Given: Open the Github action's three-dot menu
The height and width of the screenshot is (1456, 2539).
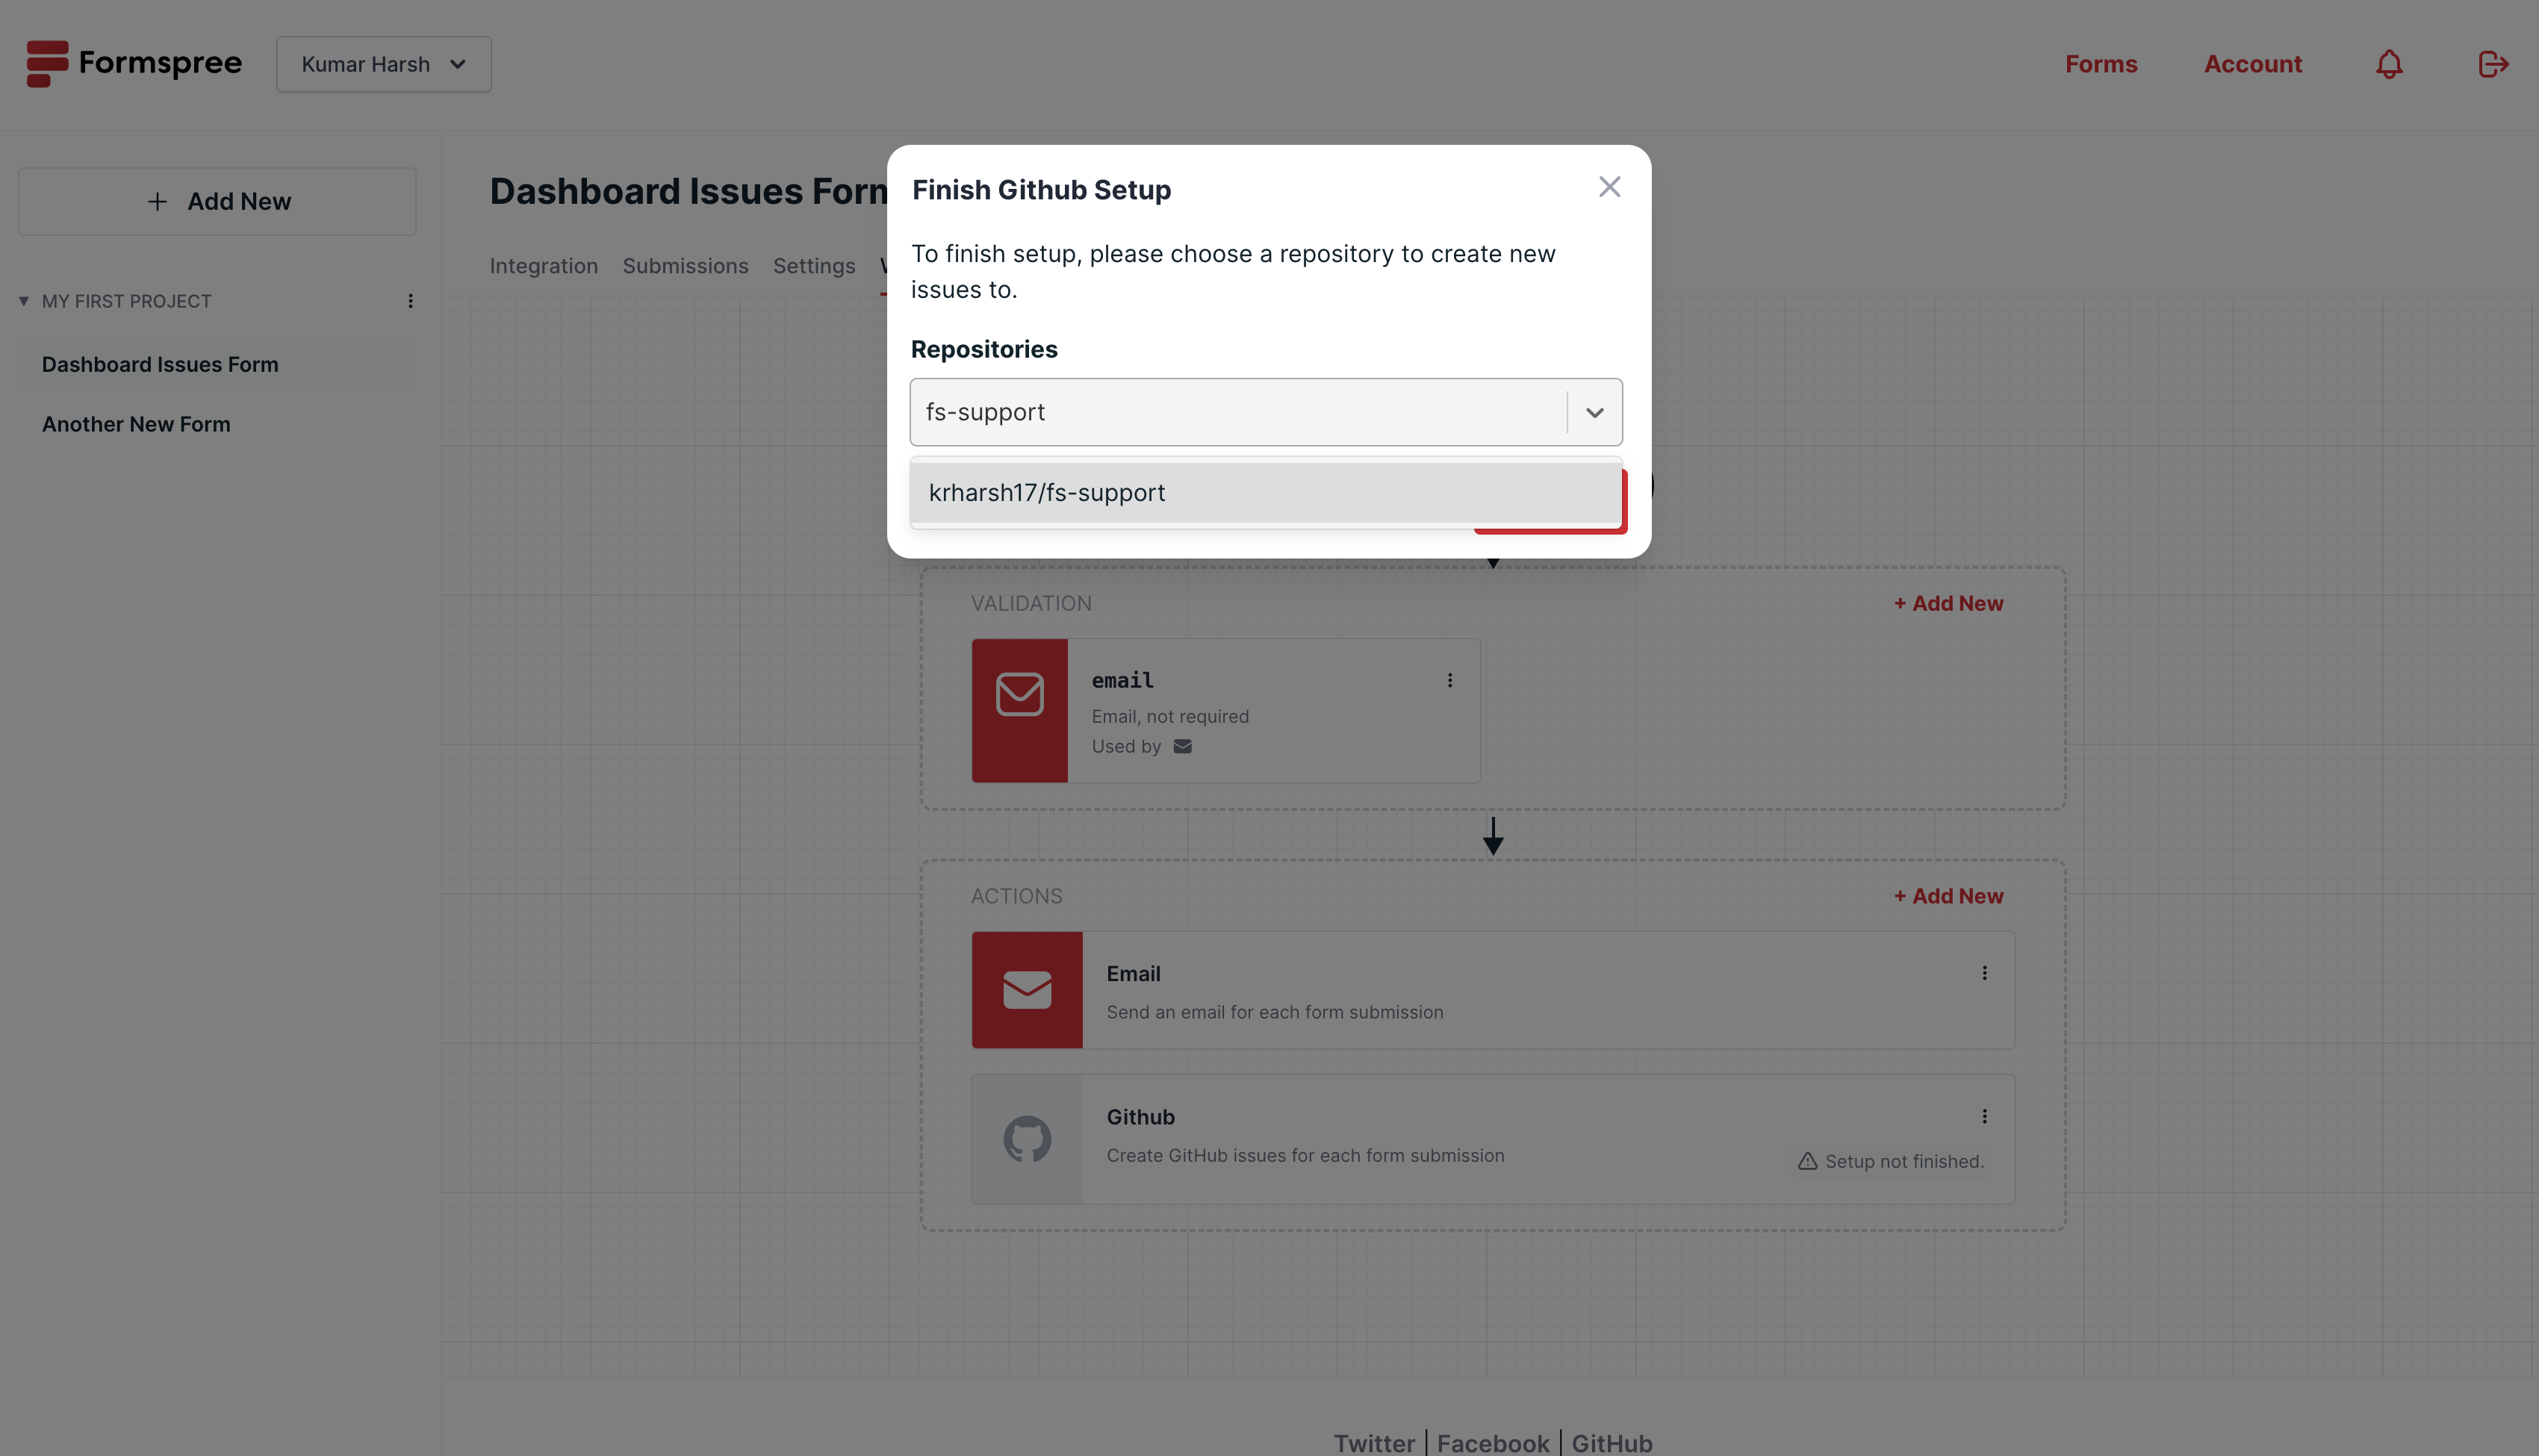Looking at the screenshot, I should (1984, 1116).
